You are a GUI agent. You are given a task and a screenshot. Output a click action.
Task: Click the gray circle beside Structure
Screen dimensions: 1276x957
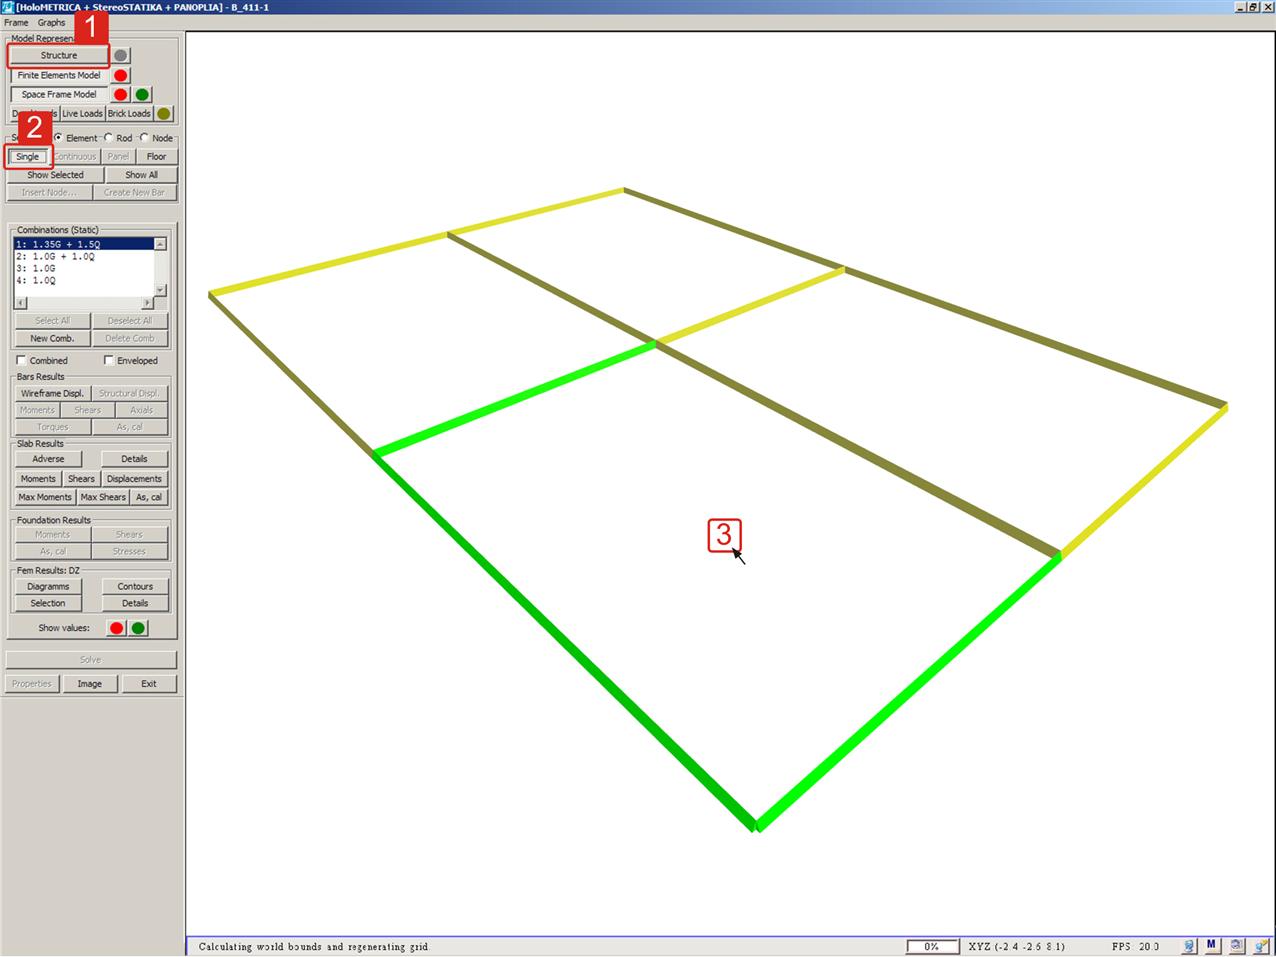(120, 56)
